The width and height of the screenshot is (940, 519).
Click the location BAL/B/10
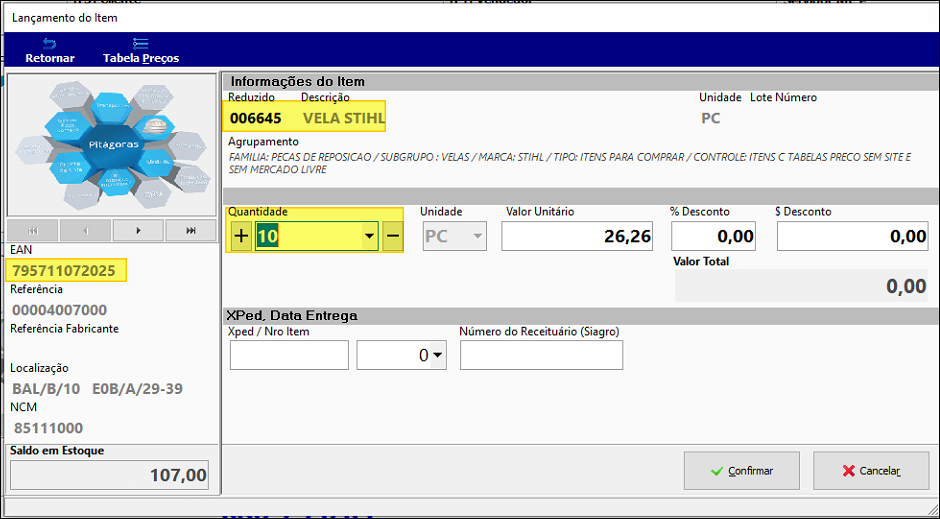coord(46,389)
